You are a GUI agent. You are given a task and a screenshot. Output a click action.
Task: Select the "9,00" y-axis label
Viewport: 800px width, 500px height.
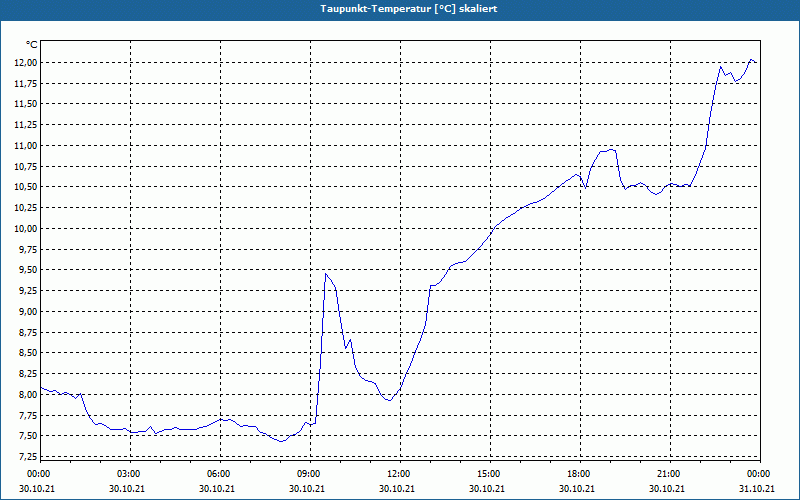tap(29, 311)
